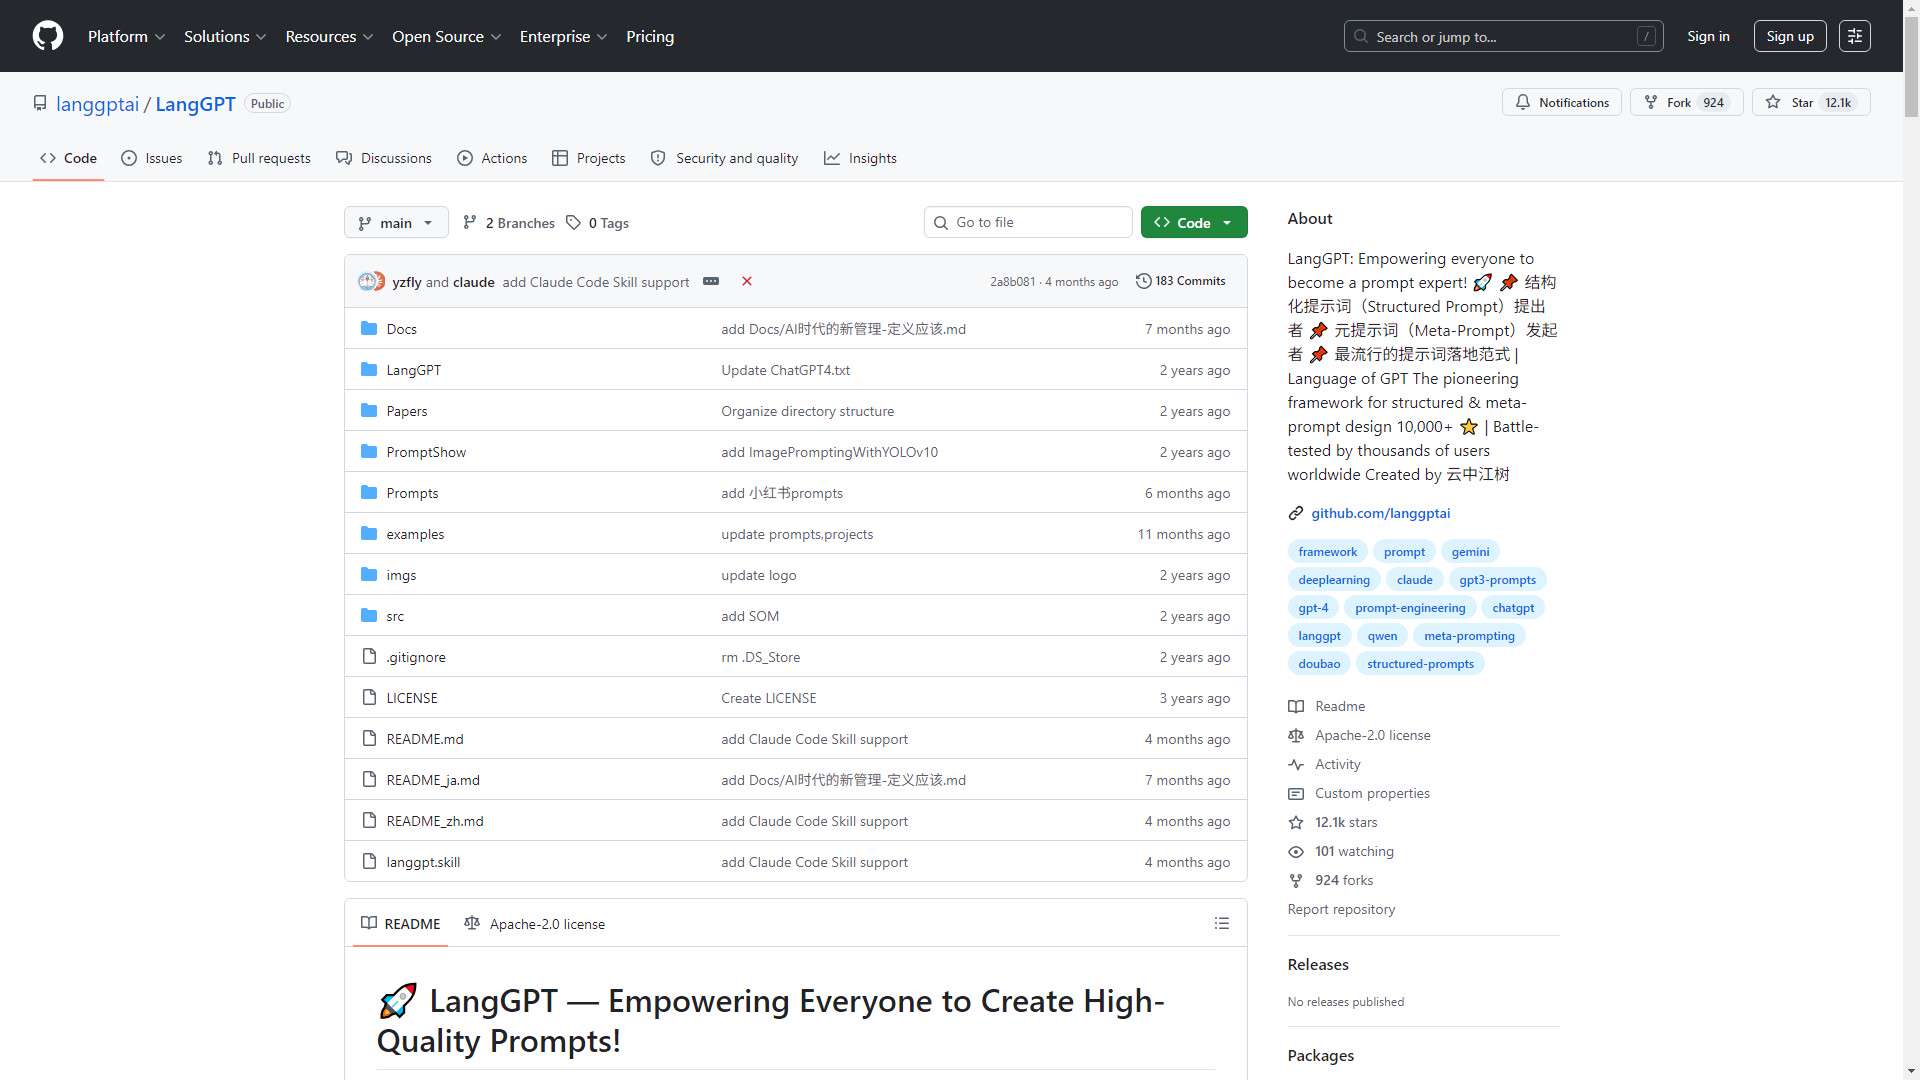Switch to the Discussions tab
1920x1080 pixels.
[384, 158]
